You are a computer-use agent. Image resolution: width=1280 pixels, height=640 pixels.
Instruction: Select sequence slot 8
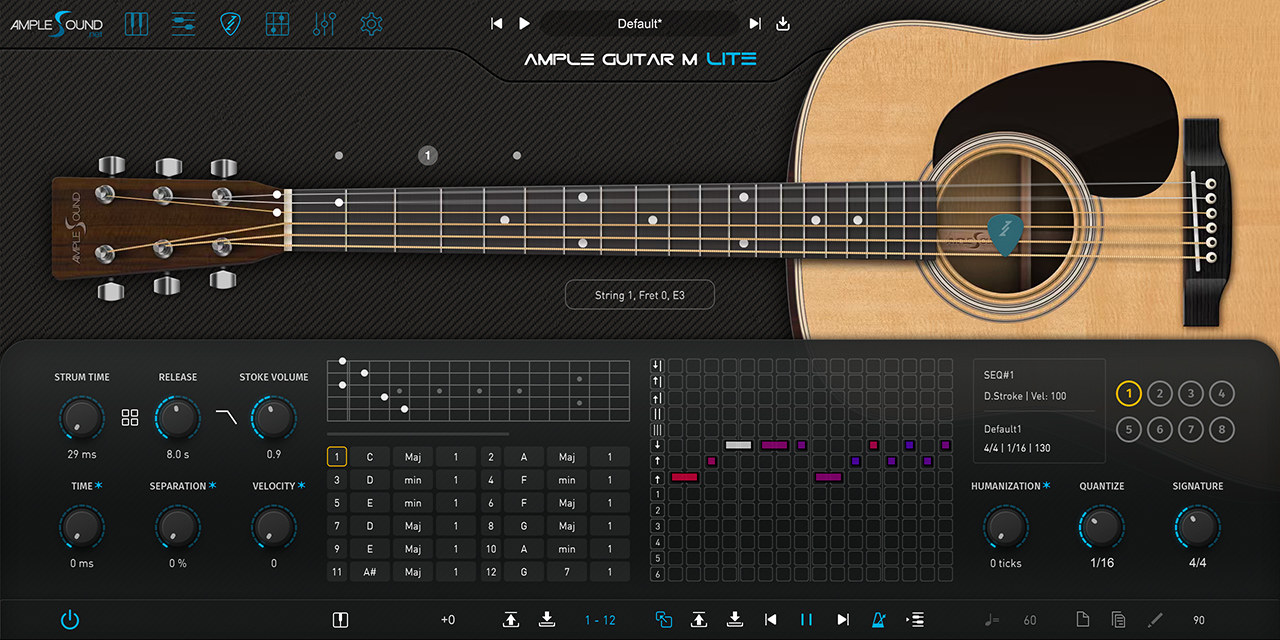coord(1221,430)
